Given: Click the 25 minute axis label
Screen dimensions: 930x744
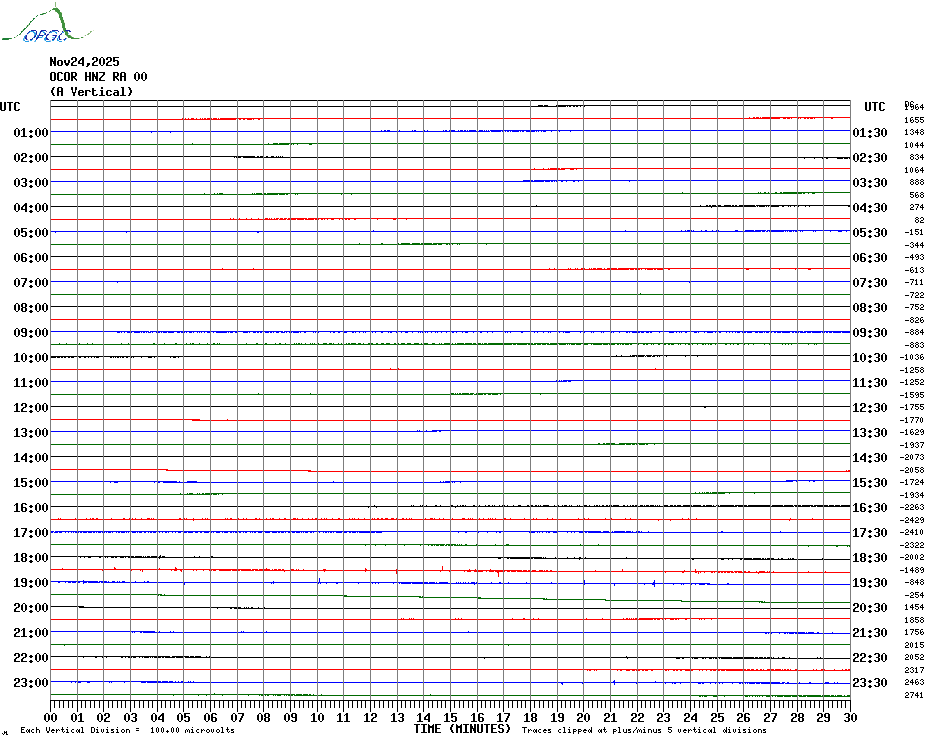Looking at the screenshot, I should [717, 717].
